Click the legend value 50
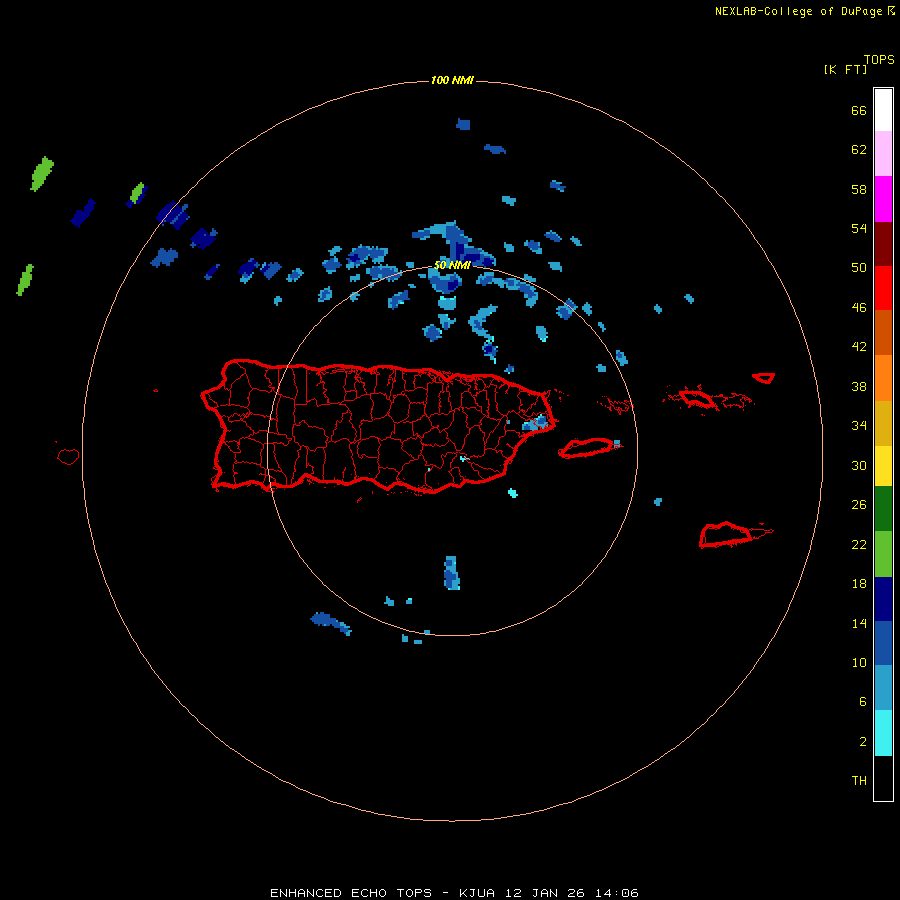 pos(859,267)
